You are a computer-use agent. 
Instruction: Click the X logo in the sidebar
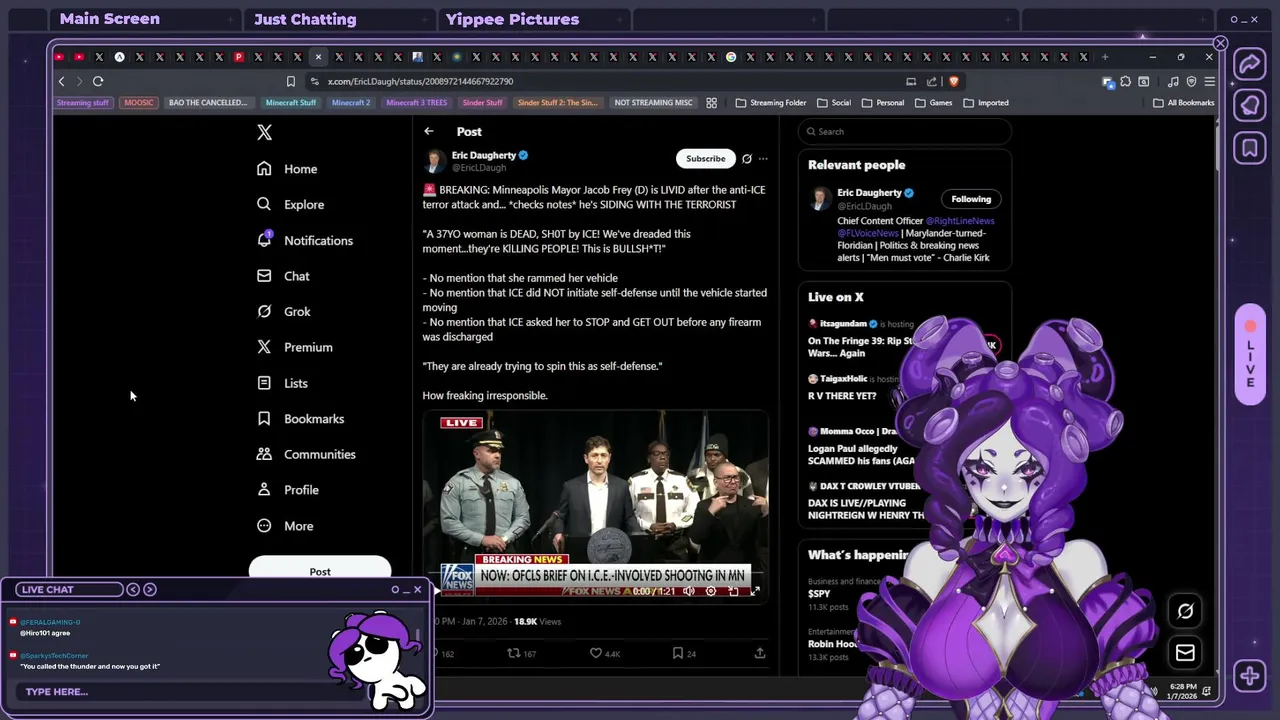(264, 132)
